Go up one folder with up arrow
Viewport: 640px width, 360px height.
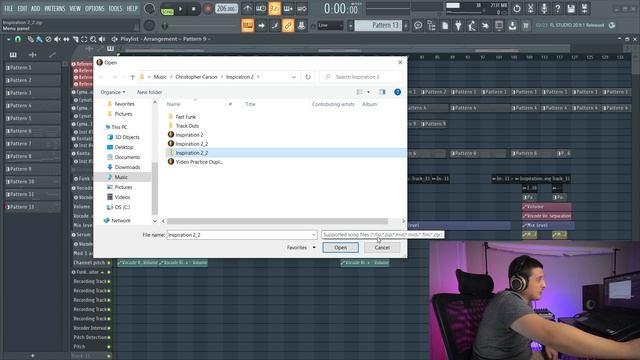133,77
